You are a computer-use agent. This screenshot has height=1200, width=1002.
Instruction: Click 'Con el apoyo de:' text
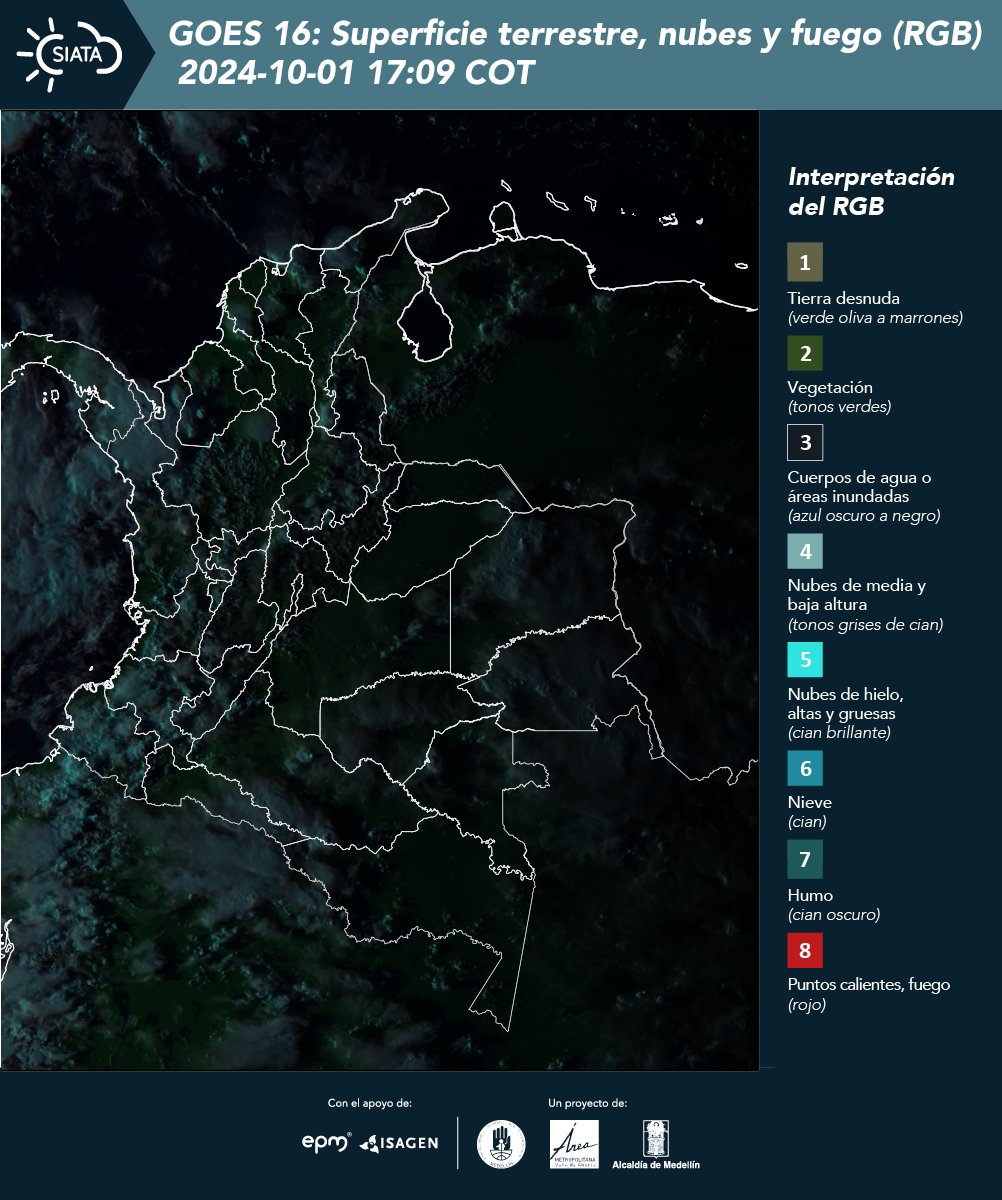(x=370, y=1103)
